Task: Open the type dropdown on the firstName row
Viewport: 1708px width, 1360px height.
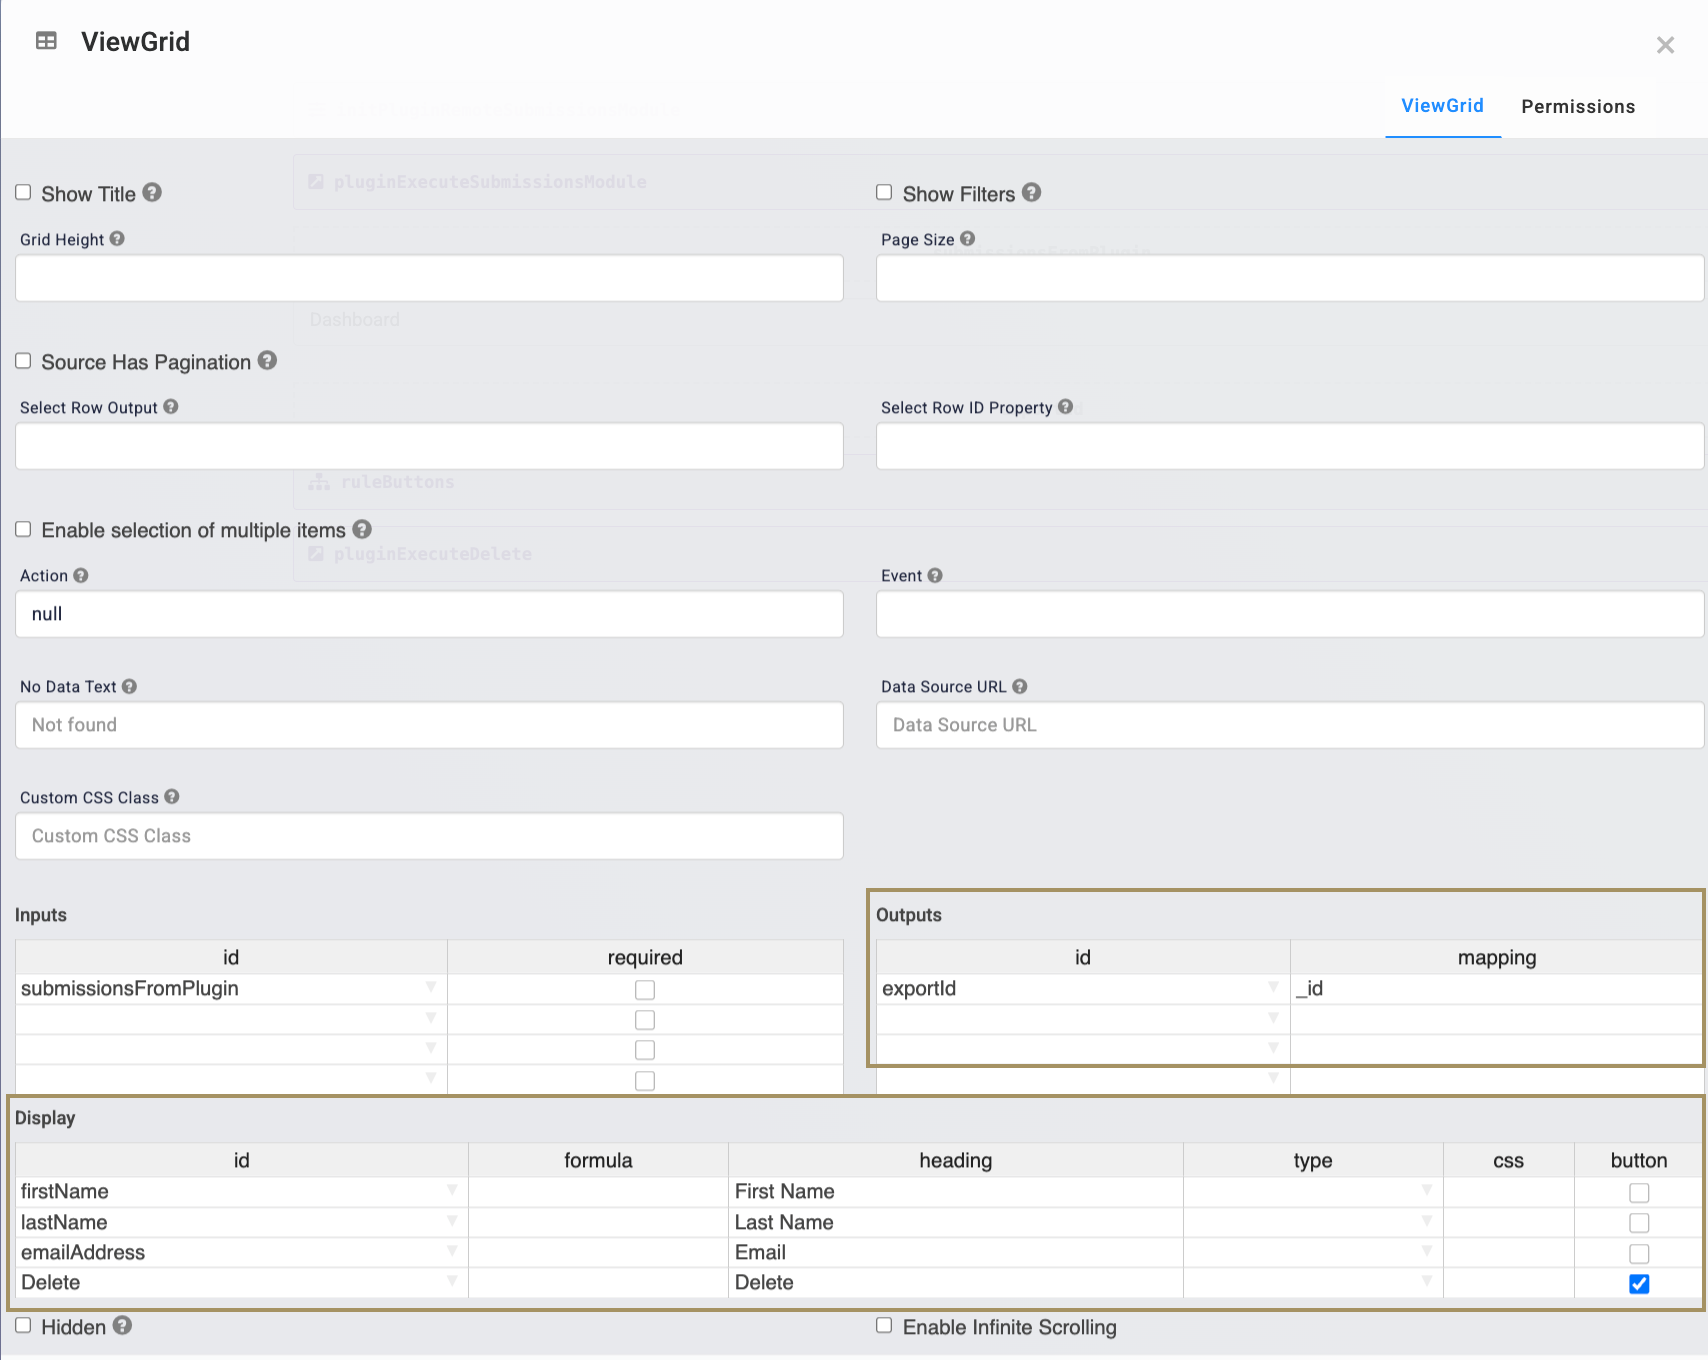Action: click(1426, 1191)
